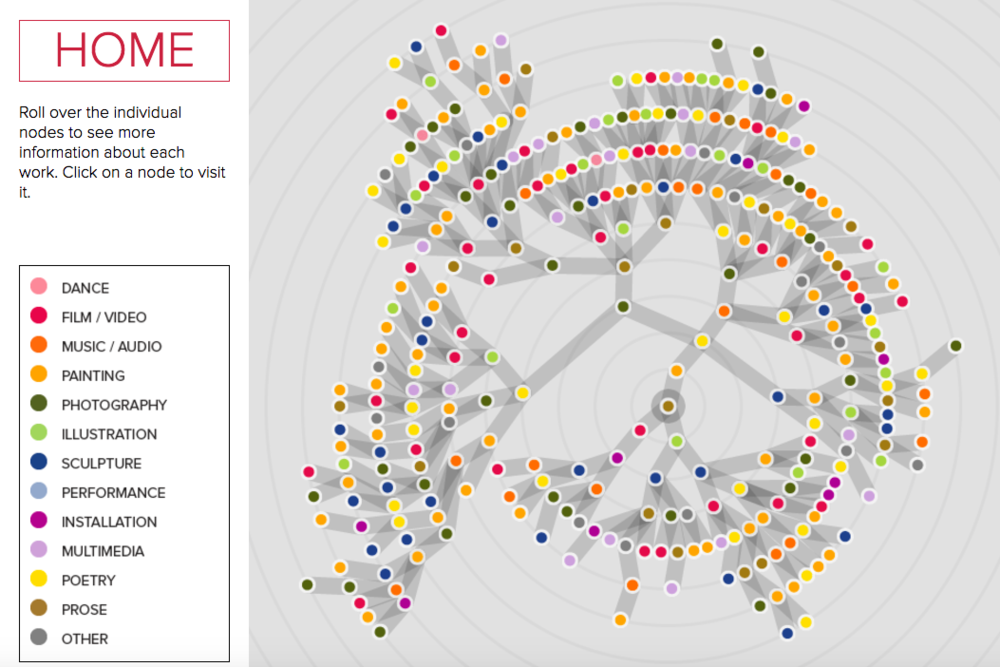Click the DANCE label text
The width and height of the screenshot is (1000, 667).
[85, 288]
